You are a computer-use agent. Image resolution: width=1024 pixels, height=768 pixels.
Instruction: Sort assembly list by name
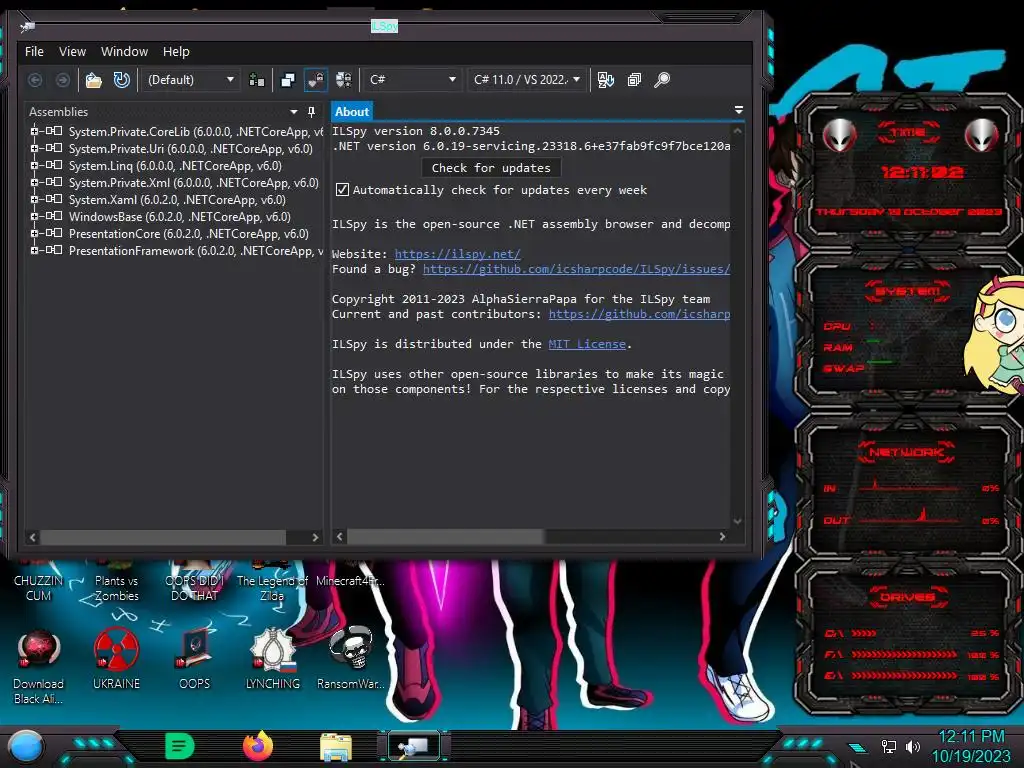click(605, 80)
